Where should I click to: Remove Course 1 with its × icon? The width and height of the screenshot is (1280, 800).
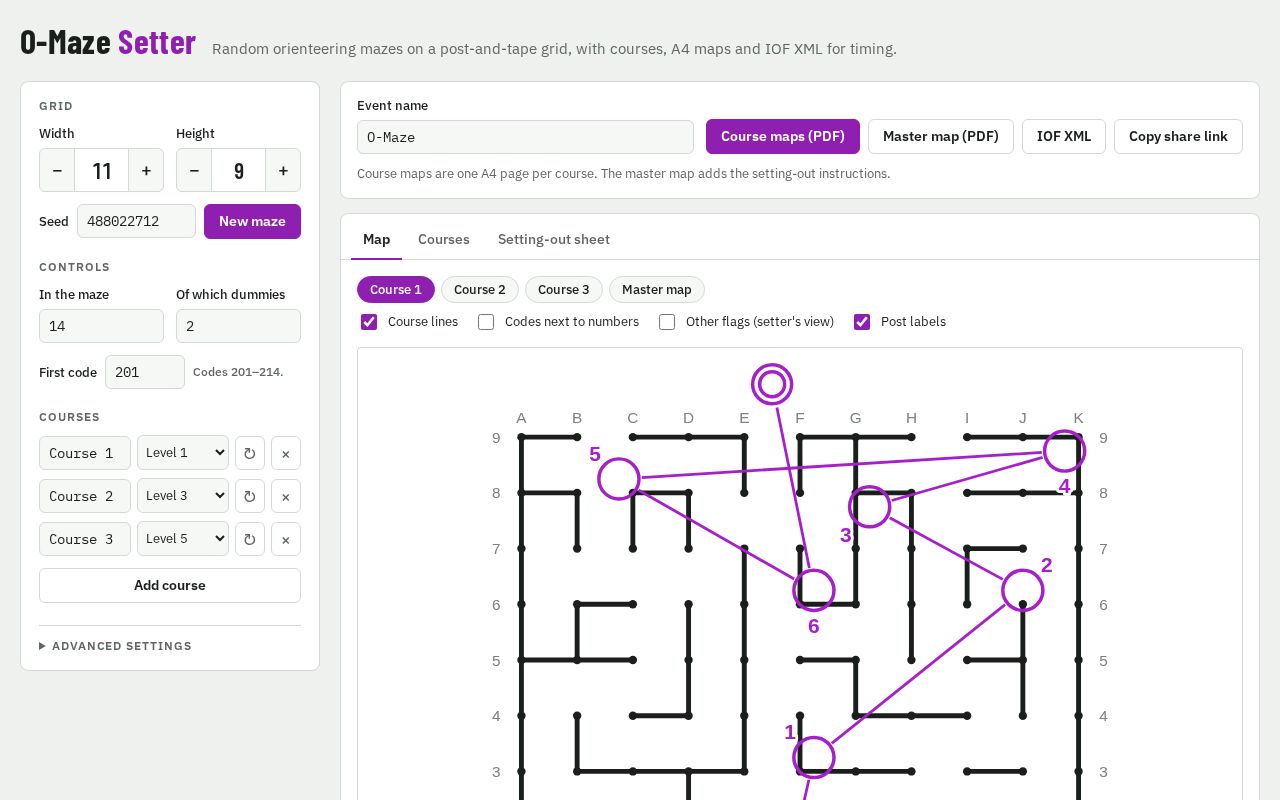pyautogui.click(x=286, y=453)
